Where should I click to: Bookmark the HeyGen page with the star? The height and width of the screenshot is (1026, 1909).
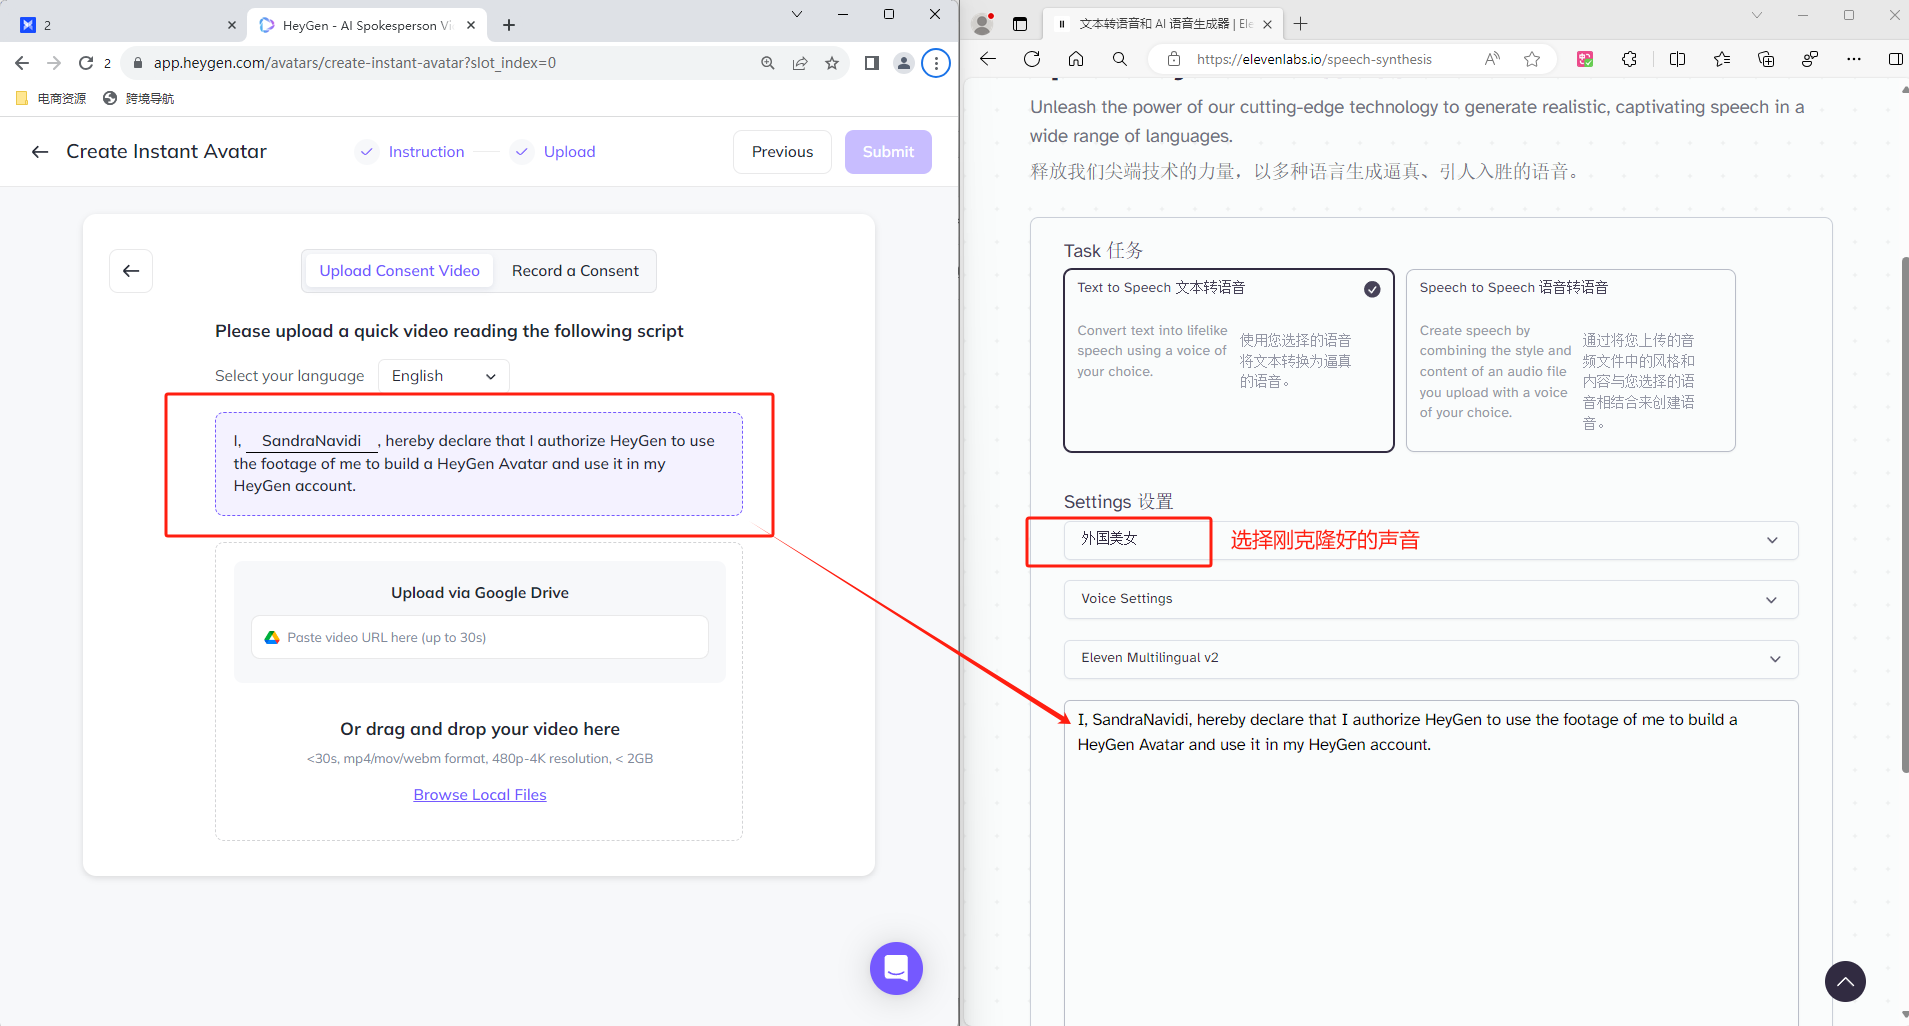832,63
